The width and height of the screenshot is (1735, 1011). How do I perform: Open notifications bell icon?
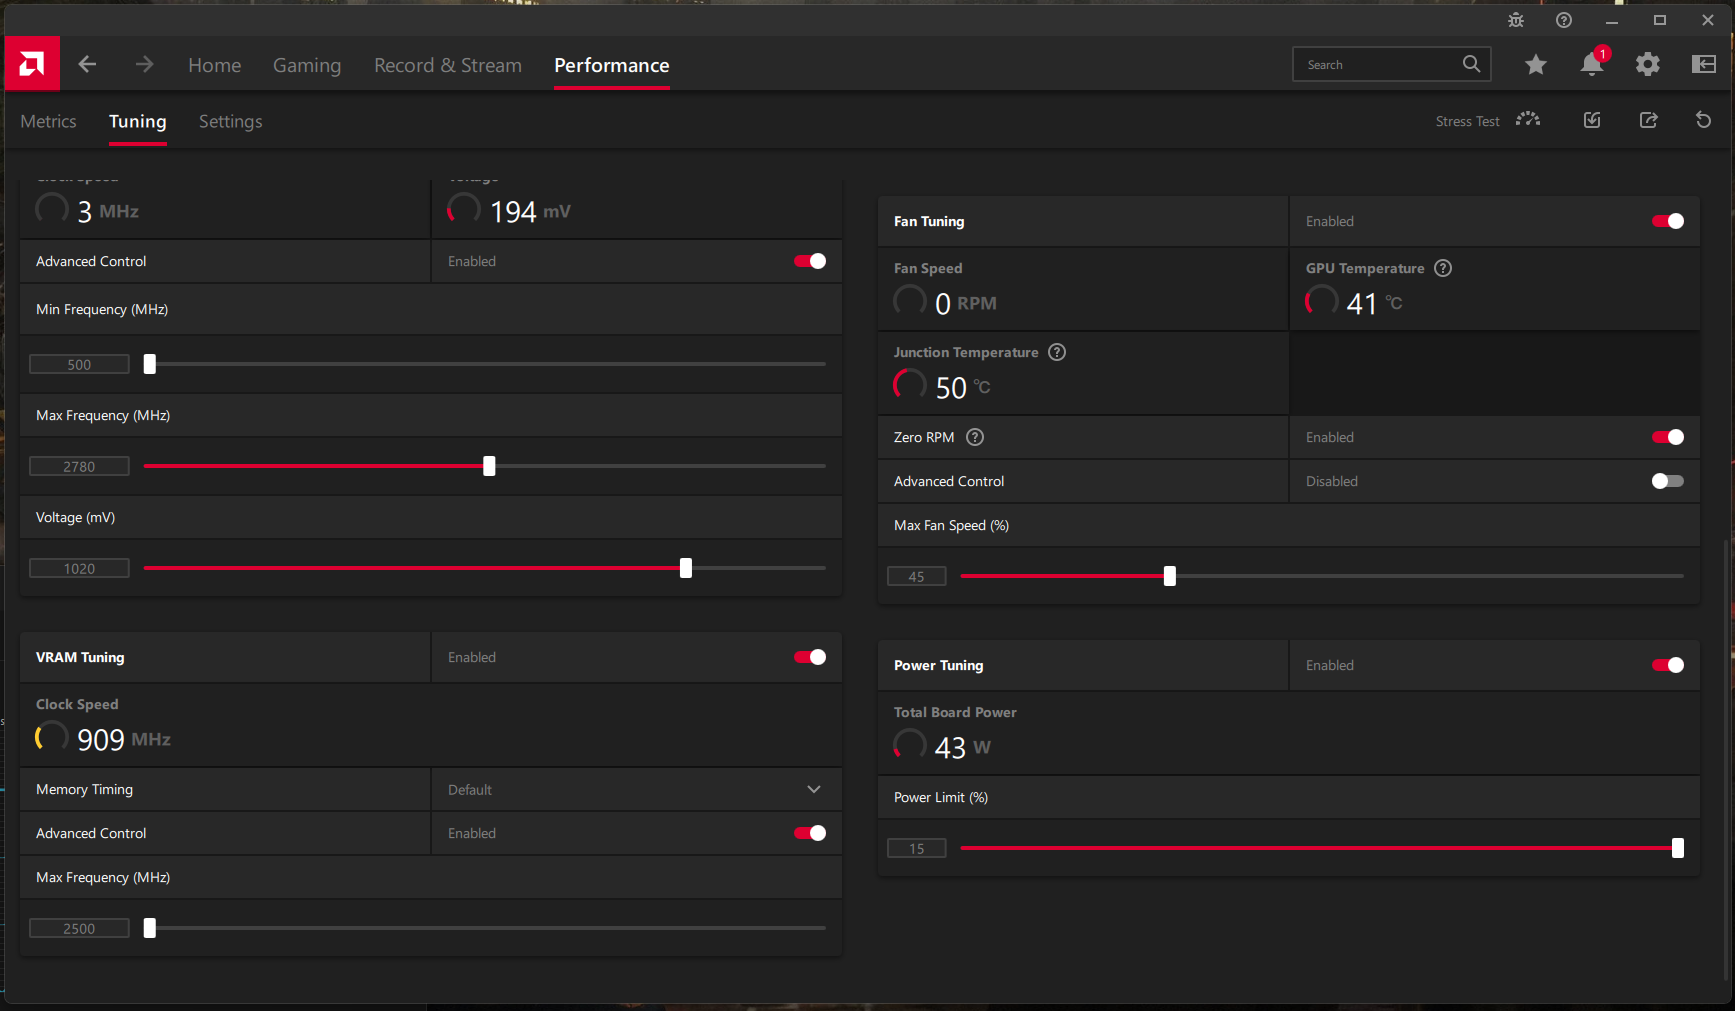tap(1592, 64)
